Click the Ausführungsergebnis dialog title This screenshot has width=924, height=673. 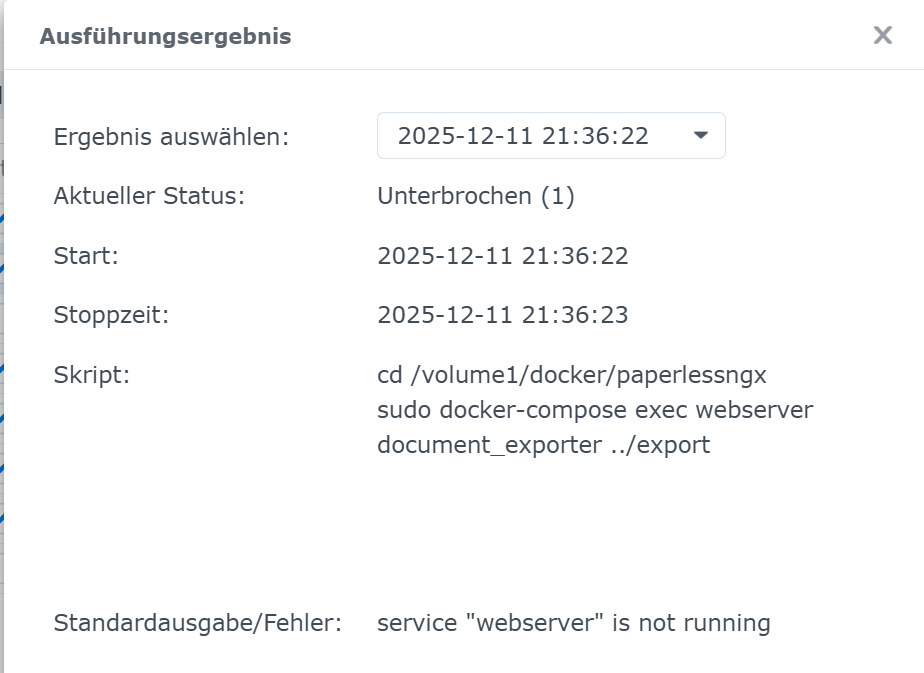pos(165,37)
